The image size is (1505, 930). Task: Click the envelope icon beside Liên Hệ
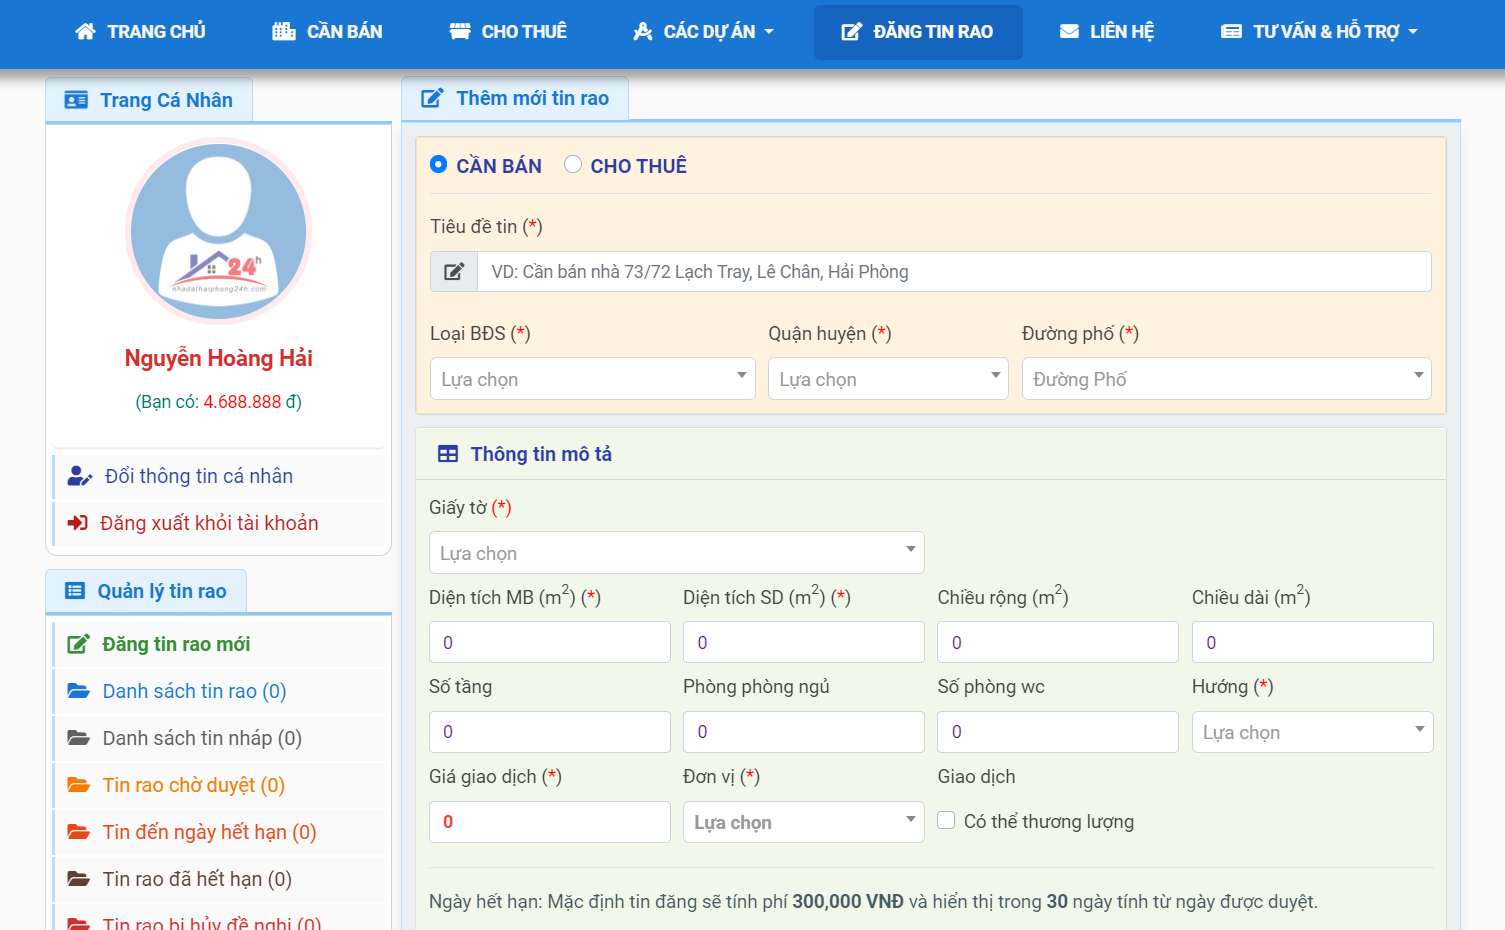pos(1069,32)
